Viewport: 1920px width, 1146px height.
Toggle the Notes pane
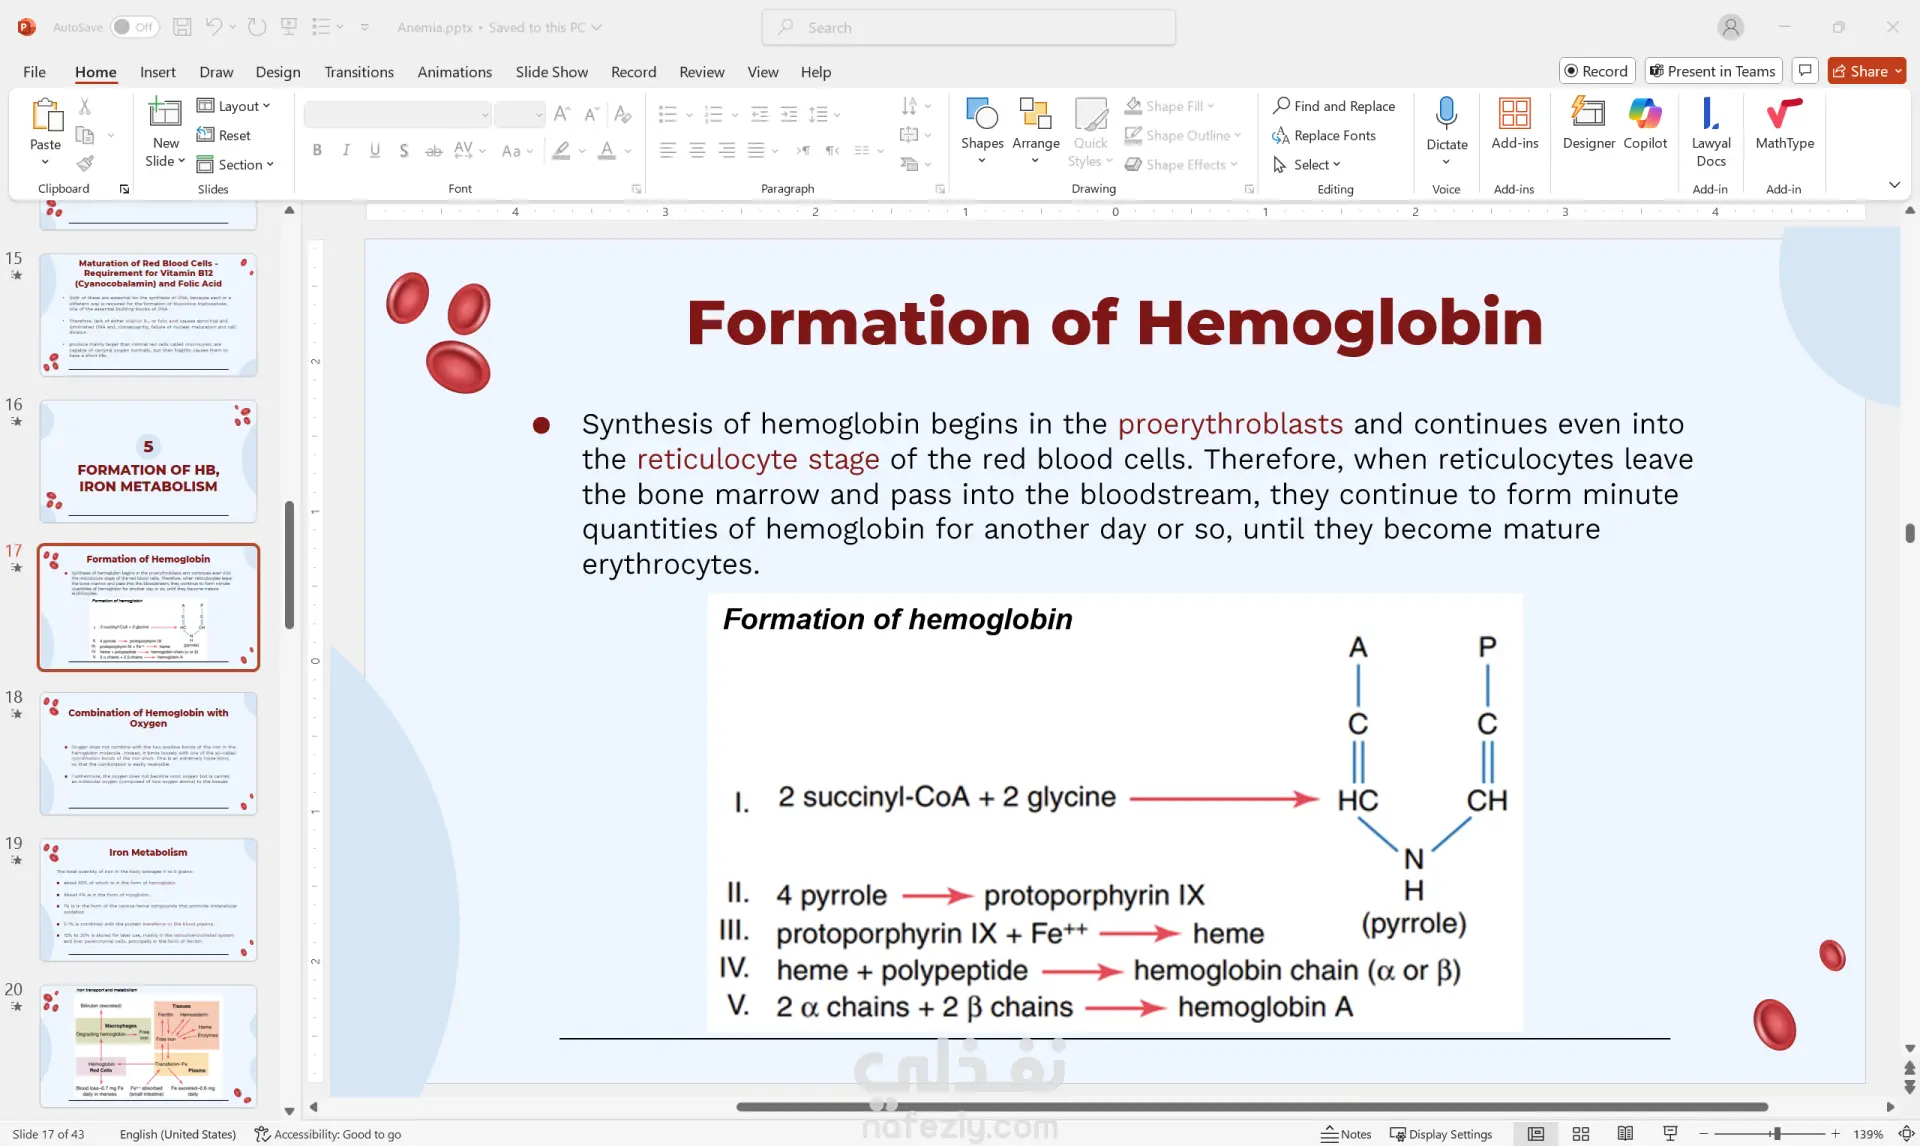point(1346,1134)
